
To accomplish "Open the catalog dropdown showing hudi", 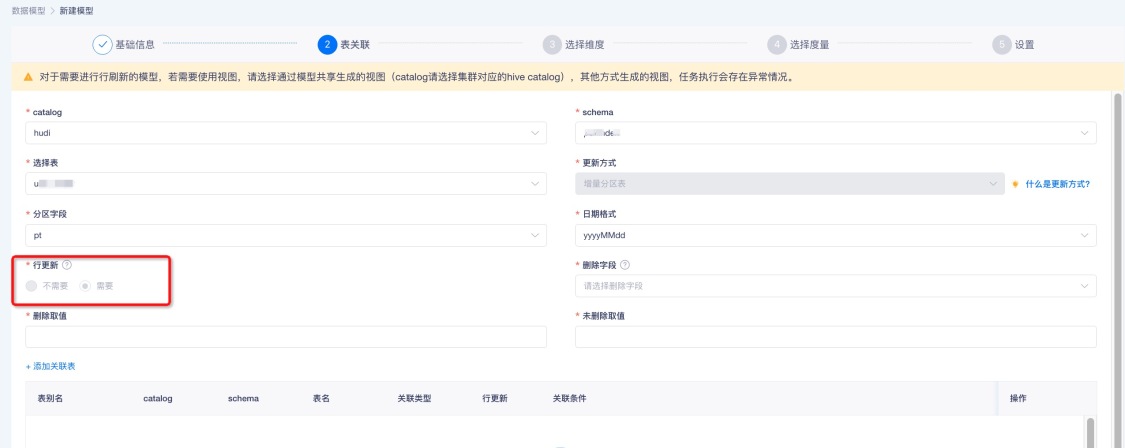I will (x=286, y=133).
